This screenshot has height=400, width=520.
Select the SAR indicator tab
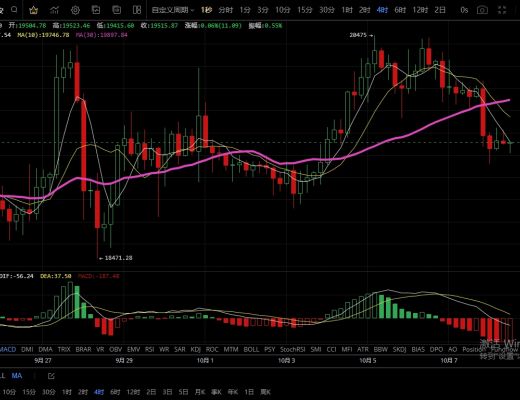click(180, 349)
